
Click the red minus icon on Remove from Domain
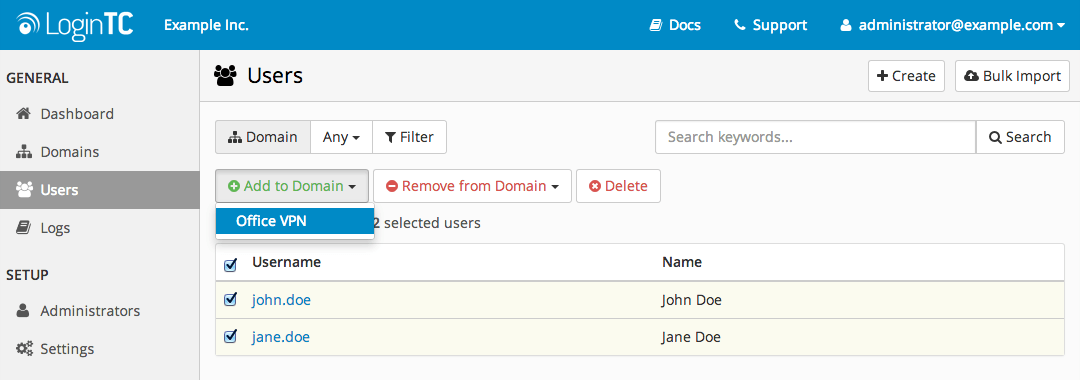pyautogui.click(x=392, y=186)
